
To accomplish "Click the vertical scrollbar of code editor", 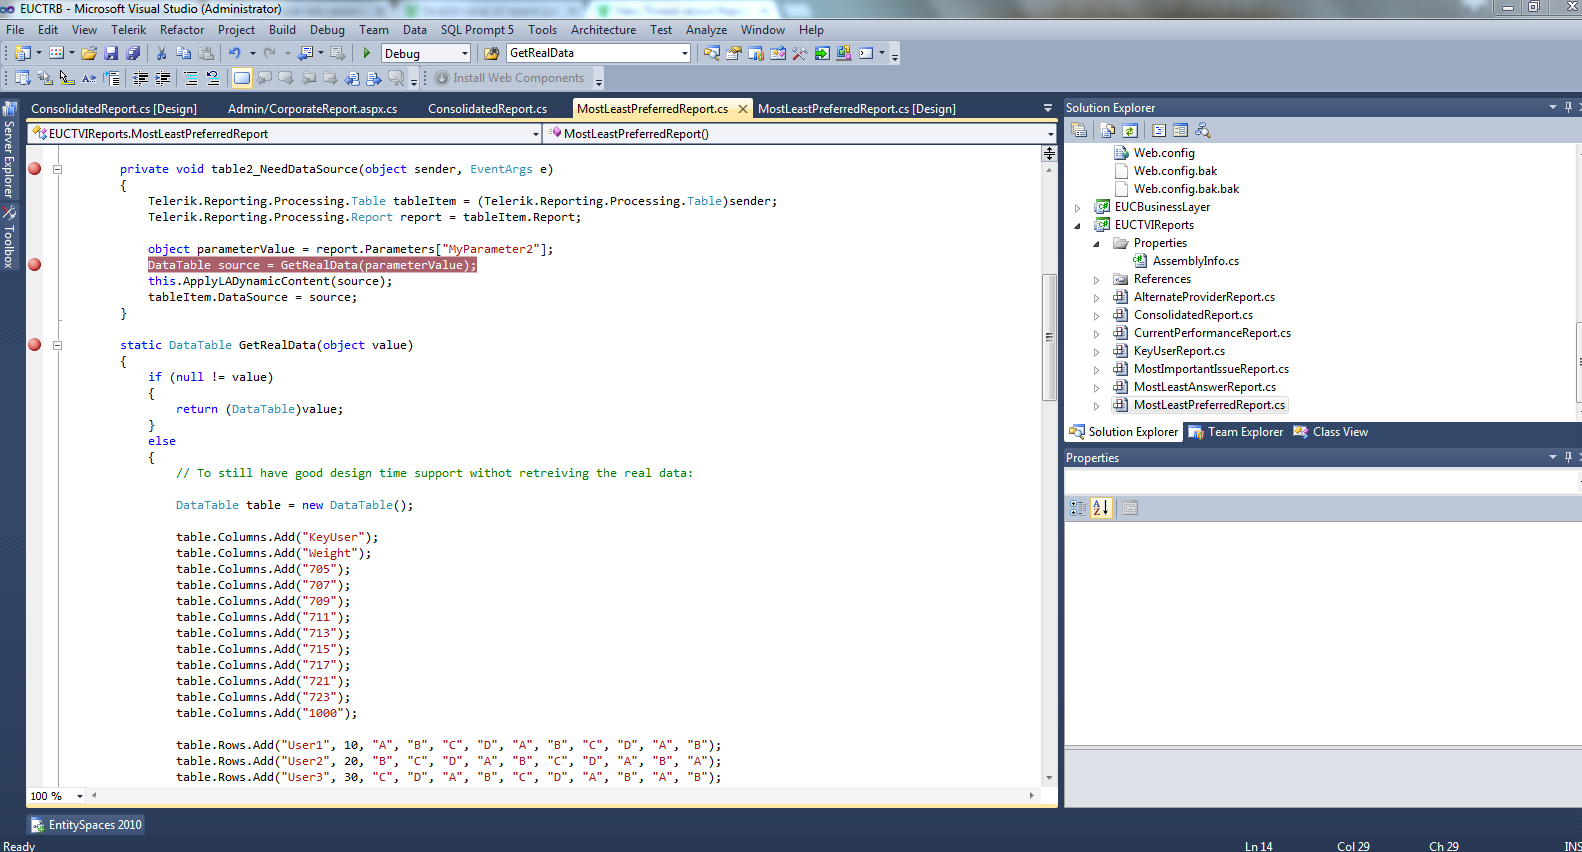I will [1049, 337].
